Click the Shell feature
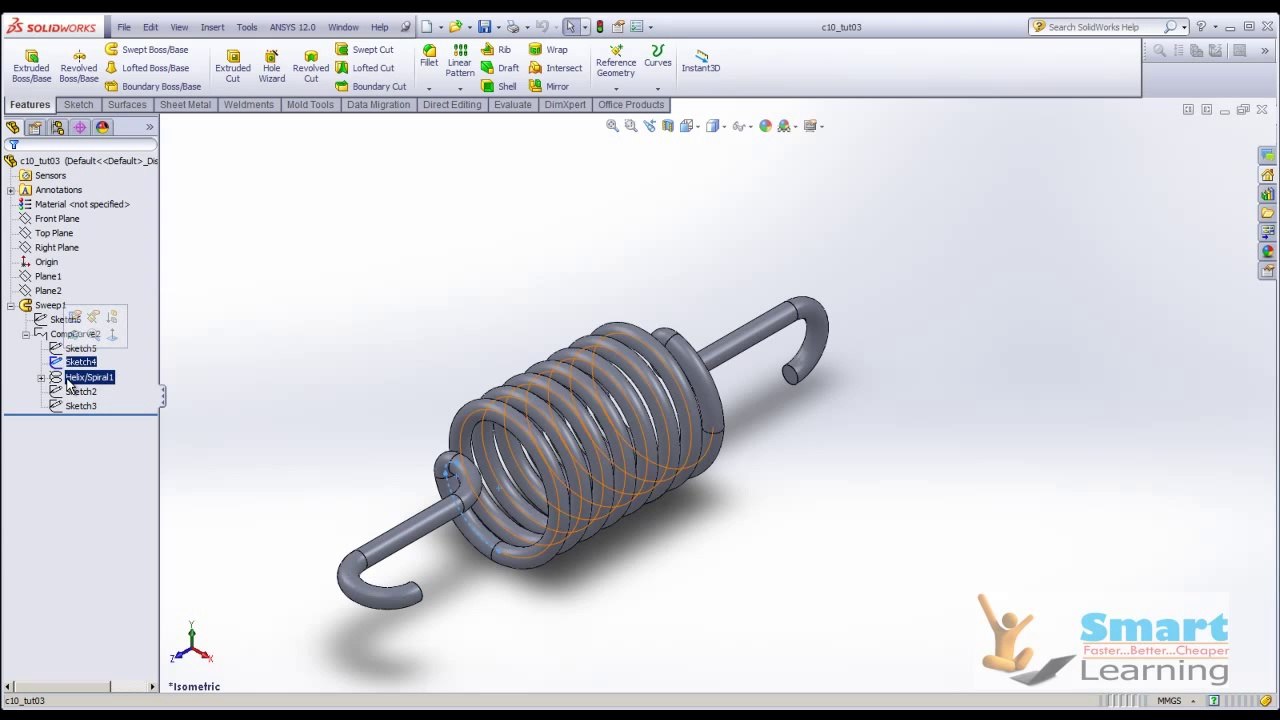The image size is (1280, 720). click(x=499, y=86)
